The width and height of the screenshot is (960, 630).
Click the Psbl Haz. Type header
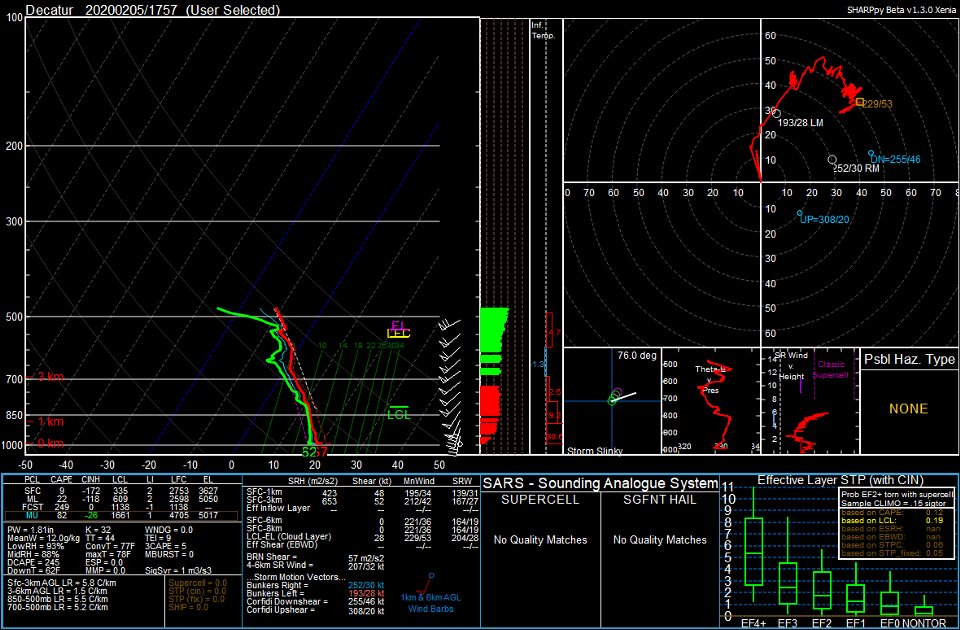pyautogui.click(x=909, y=360)
